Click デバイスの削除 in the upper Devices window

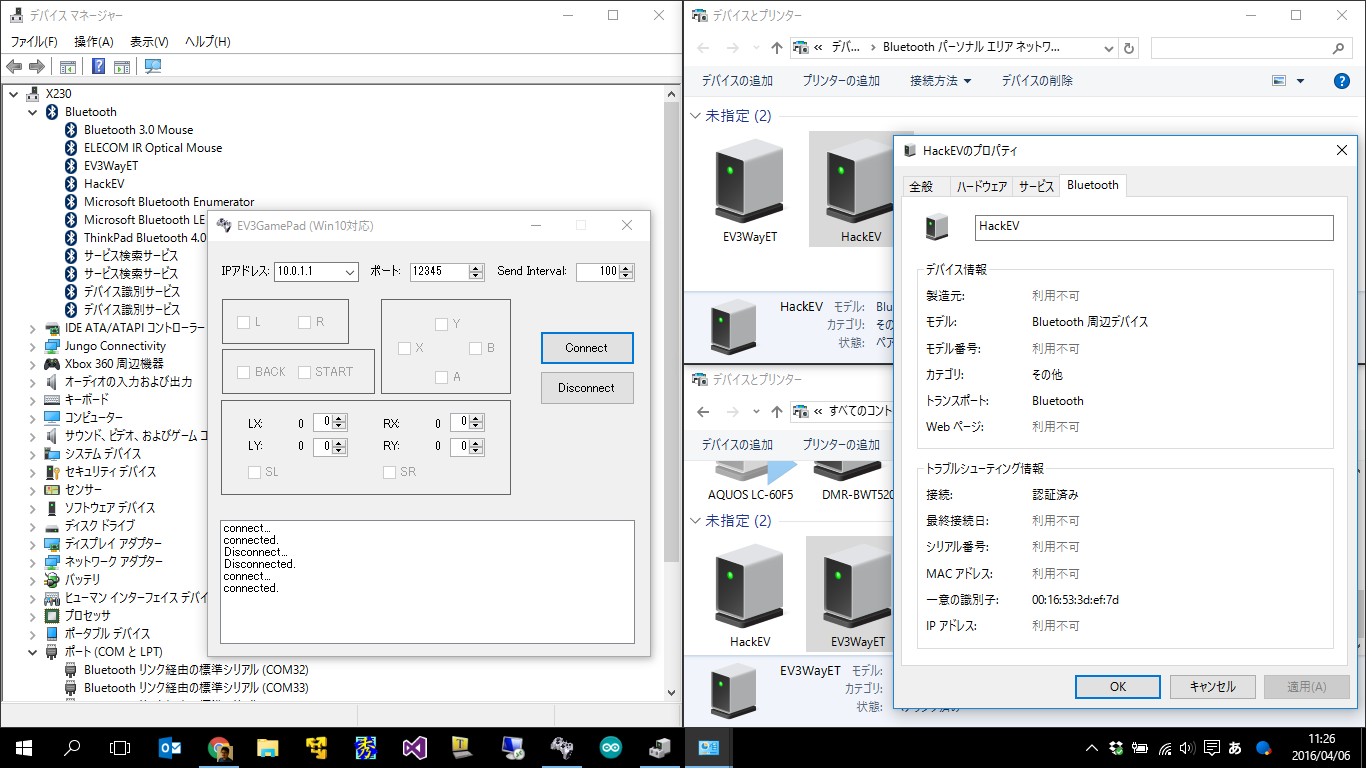(x=1037, y=81)
